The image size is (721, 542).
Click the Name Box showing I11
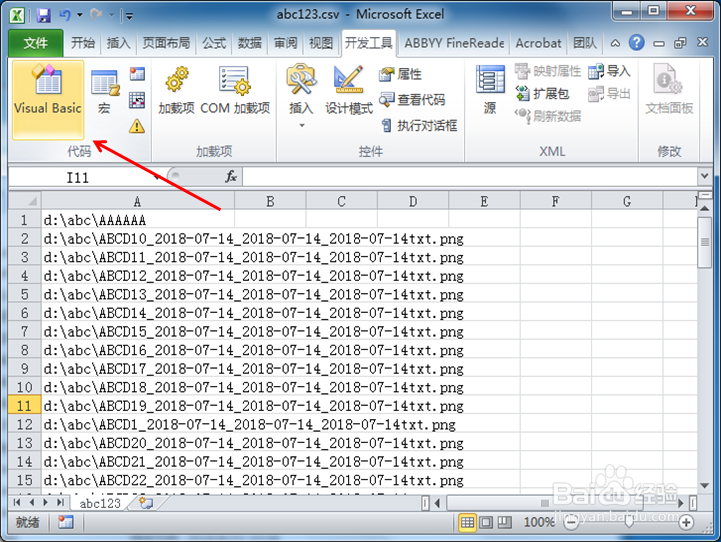pos(78,177)
